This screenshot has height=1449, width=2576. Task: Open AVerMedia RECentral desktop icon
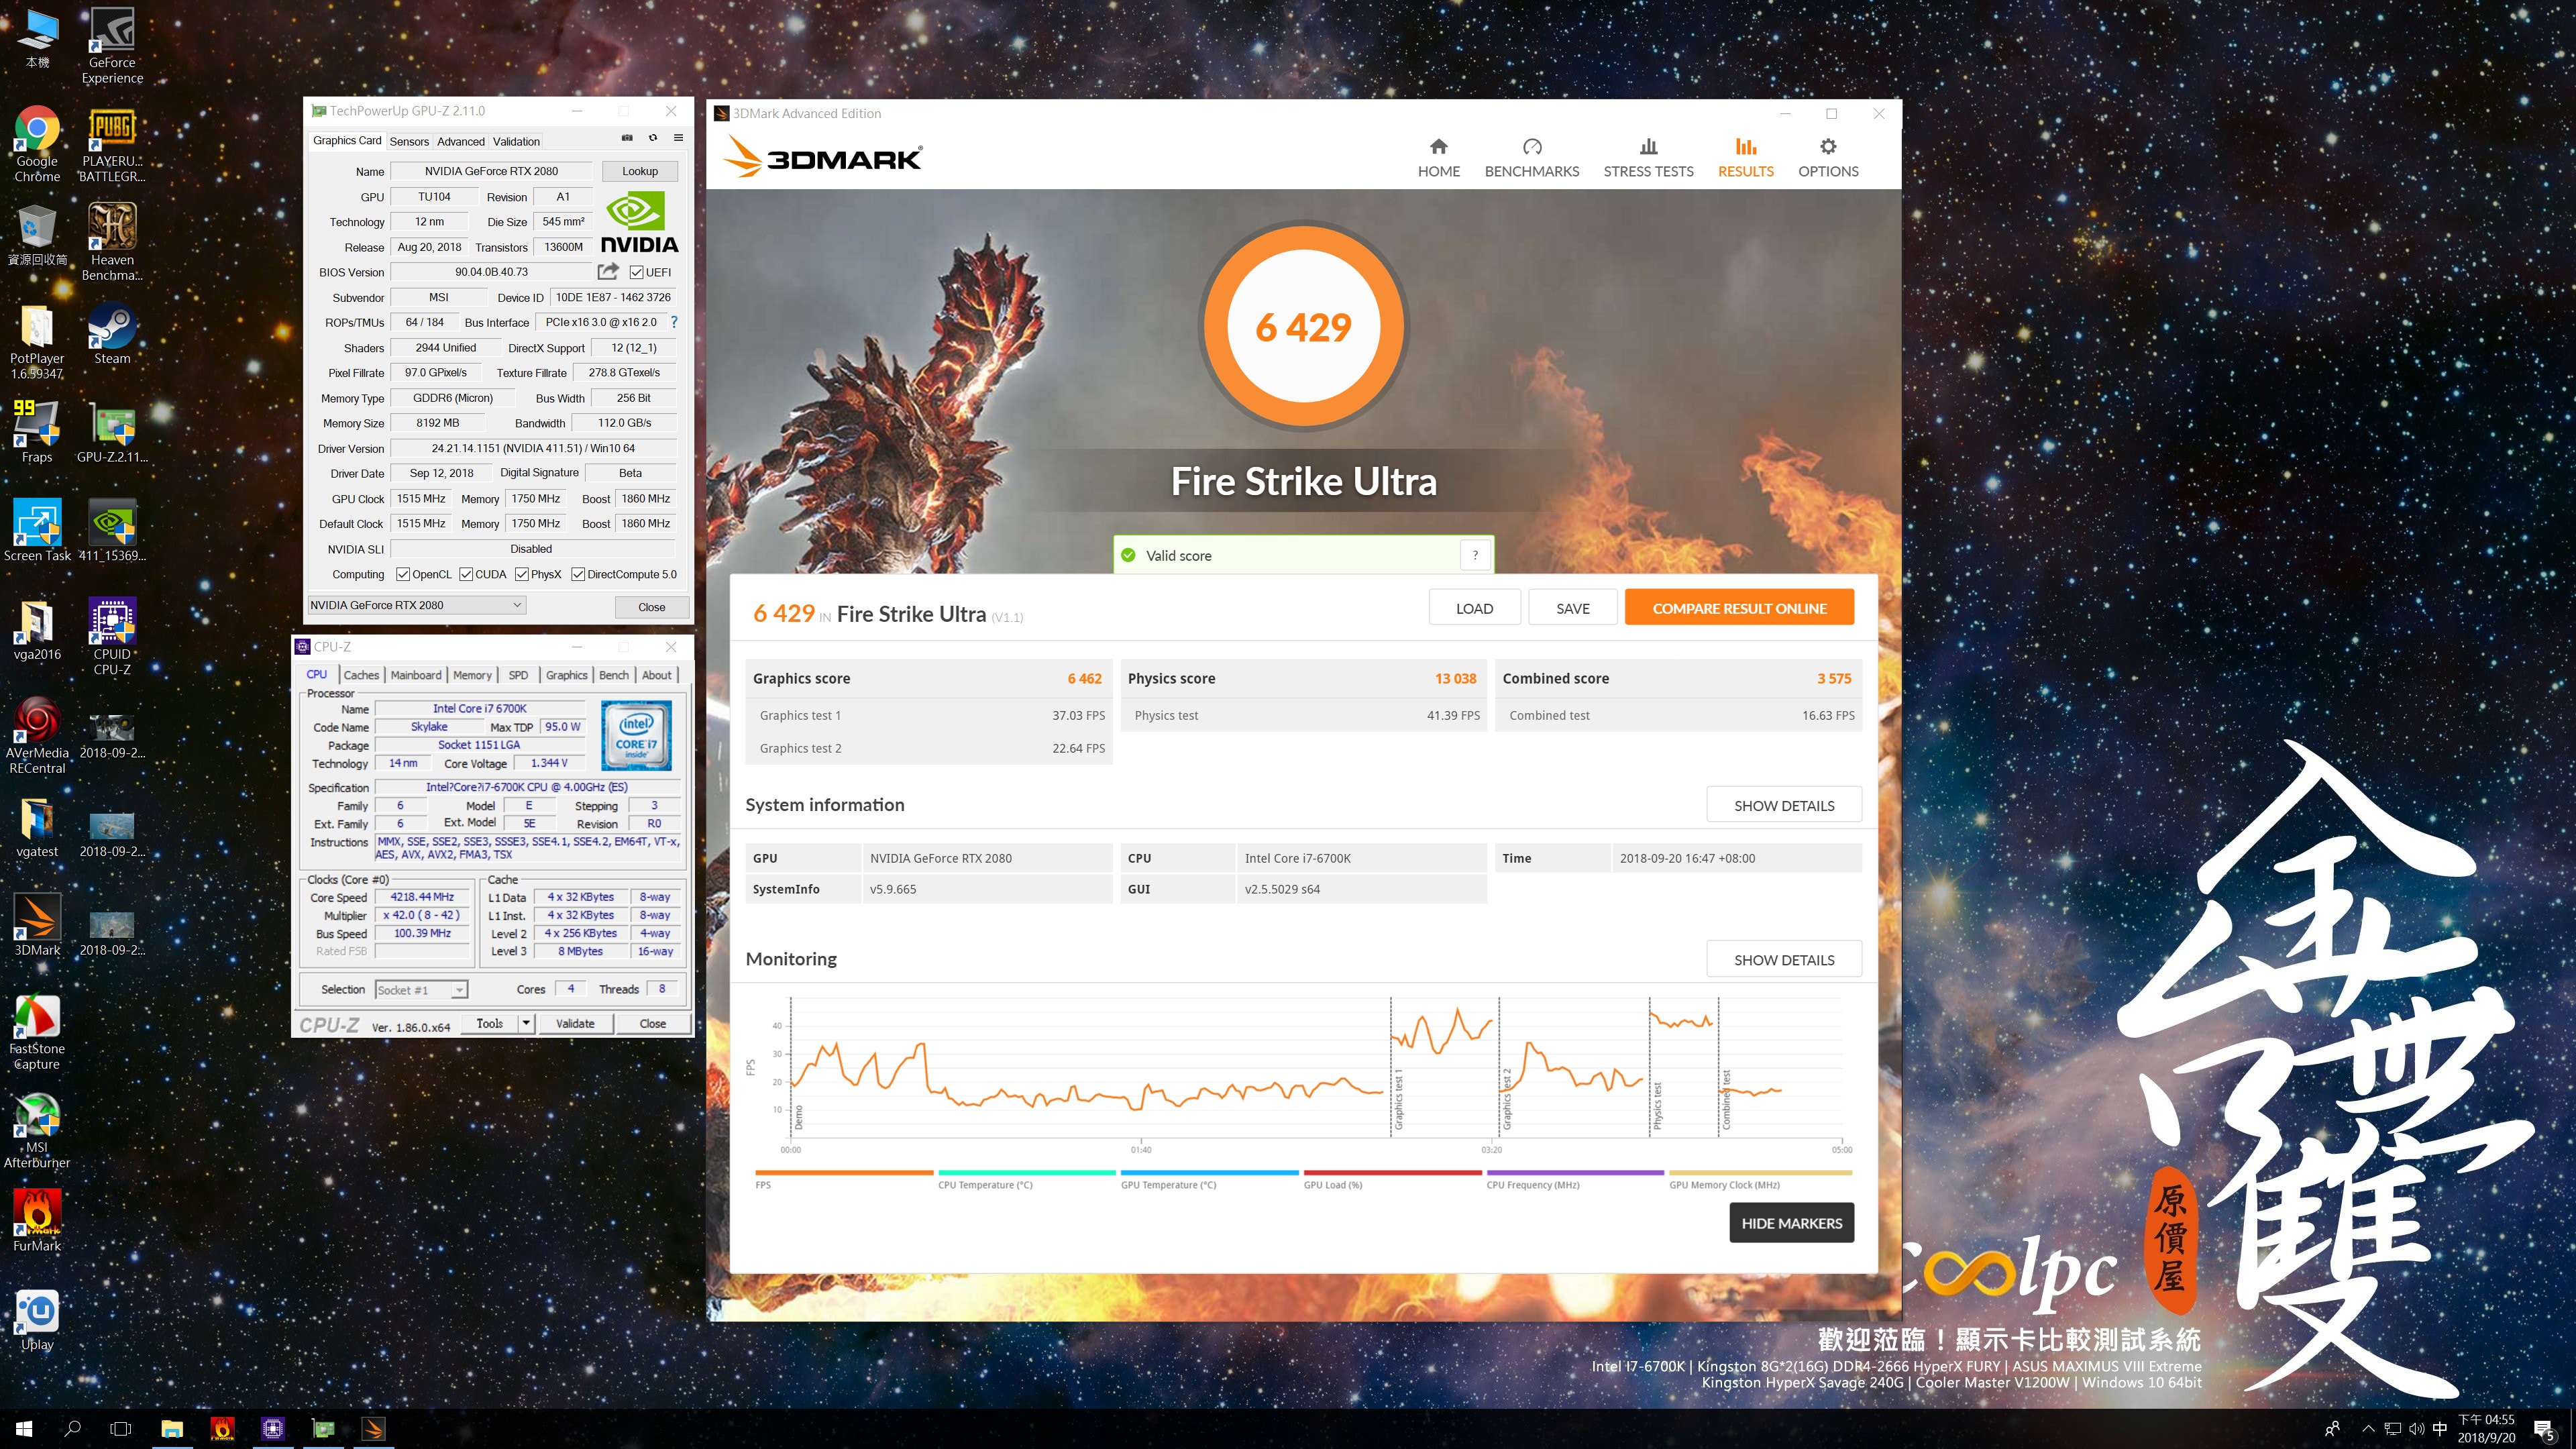tap(37, 736)
